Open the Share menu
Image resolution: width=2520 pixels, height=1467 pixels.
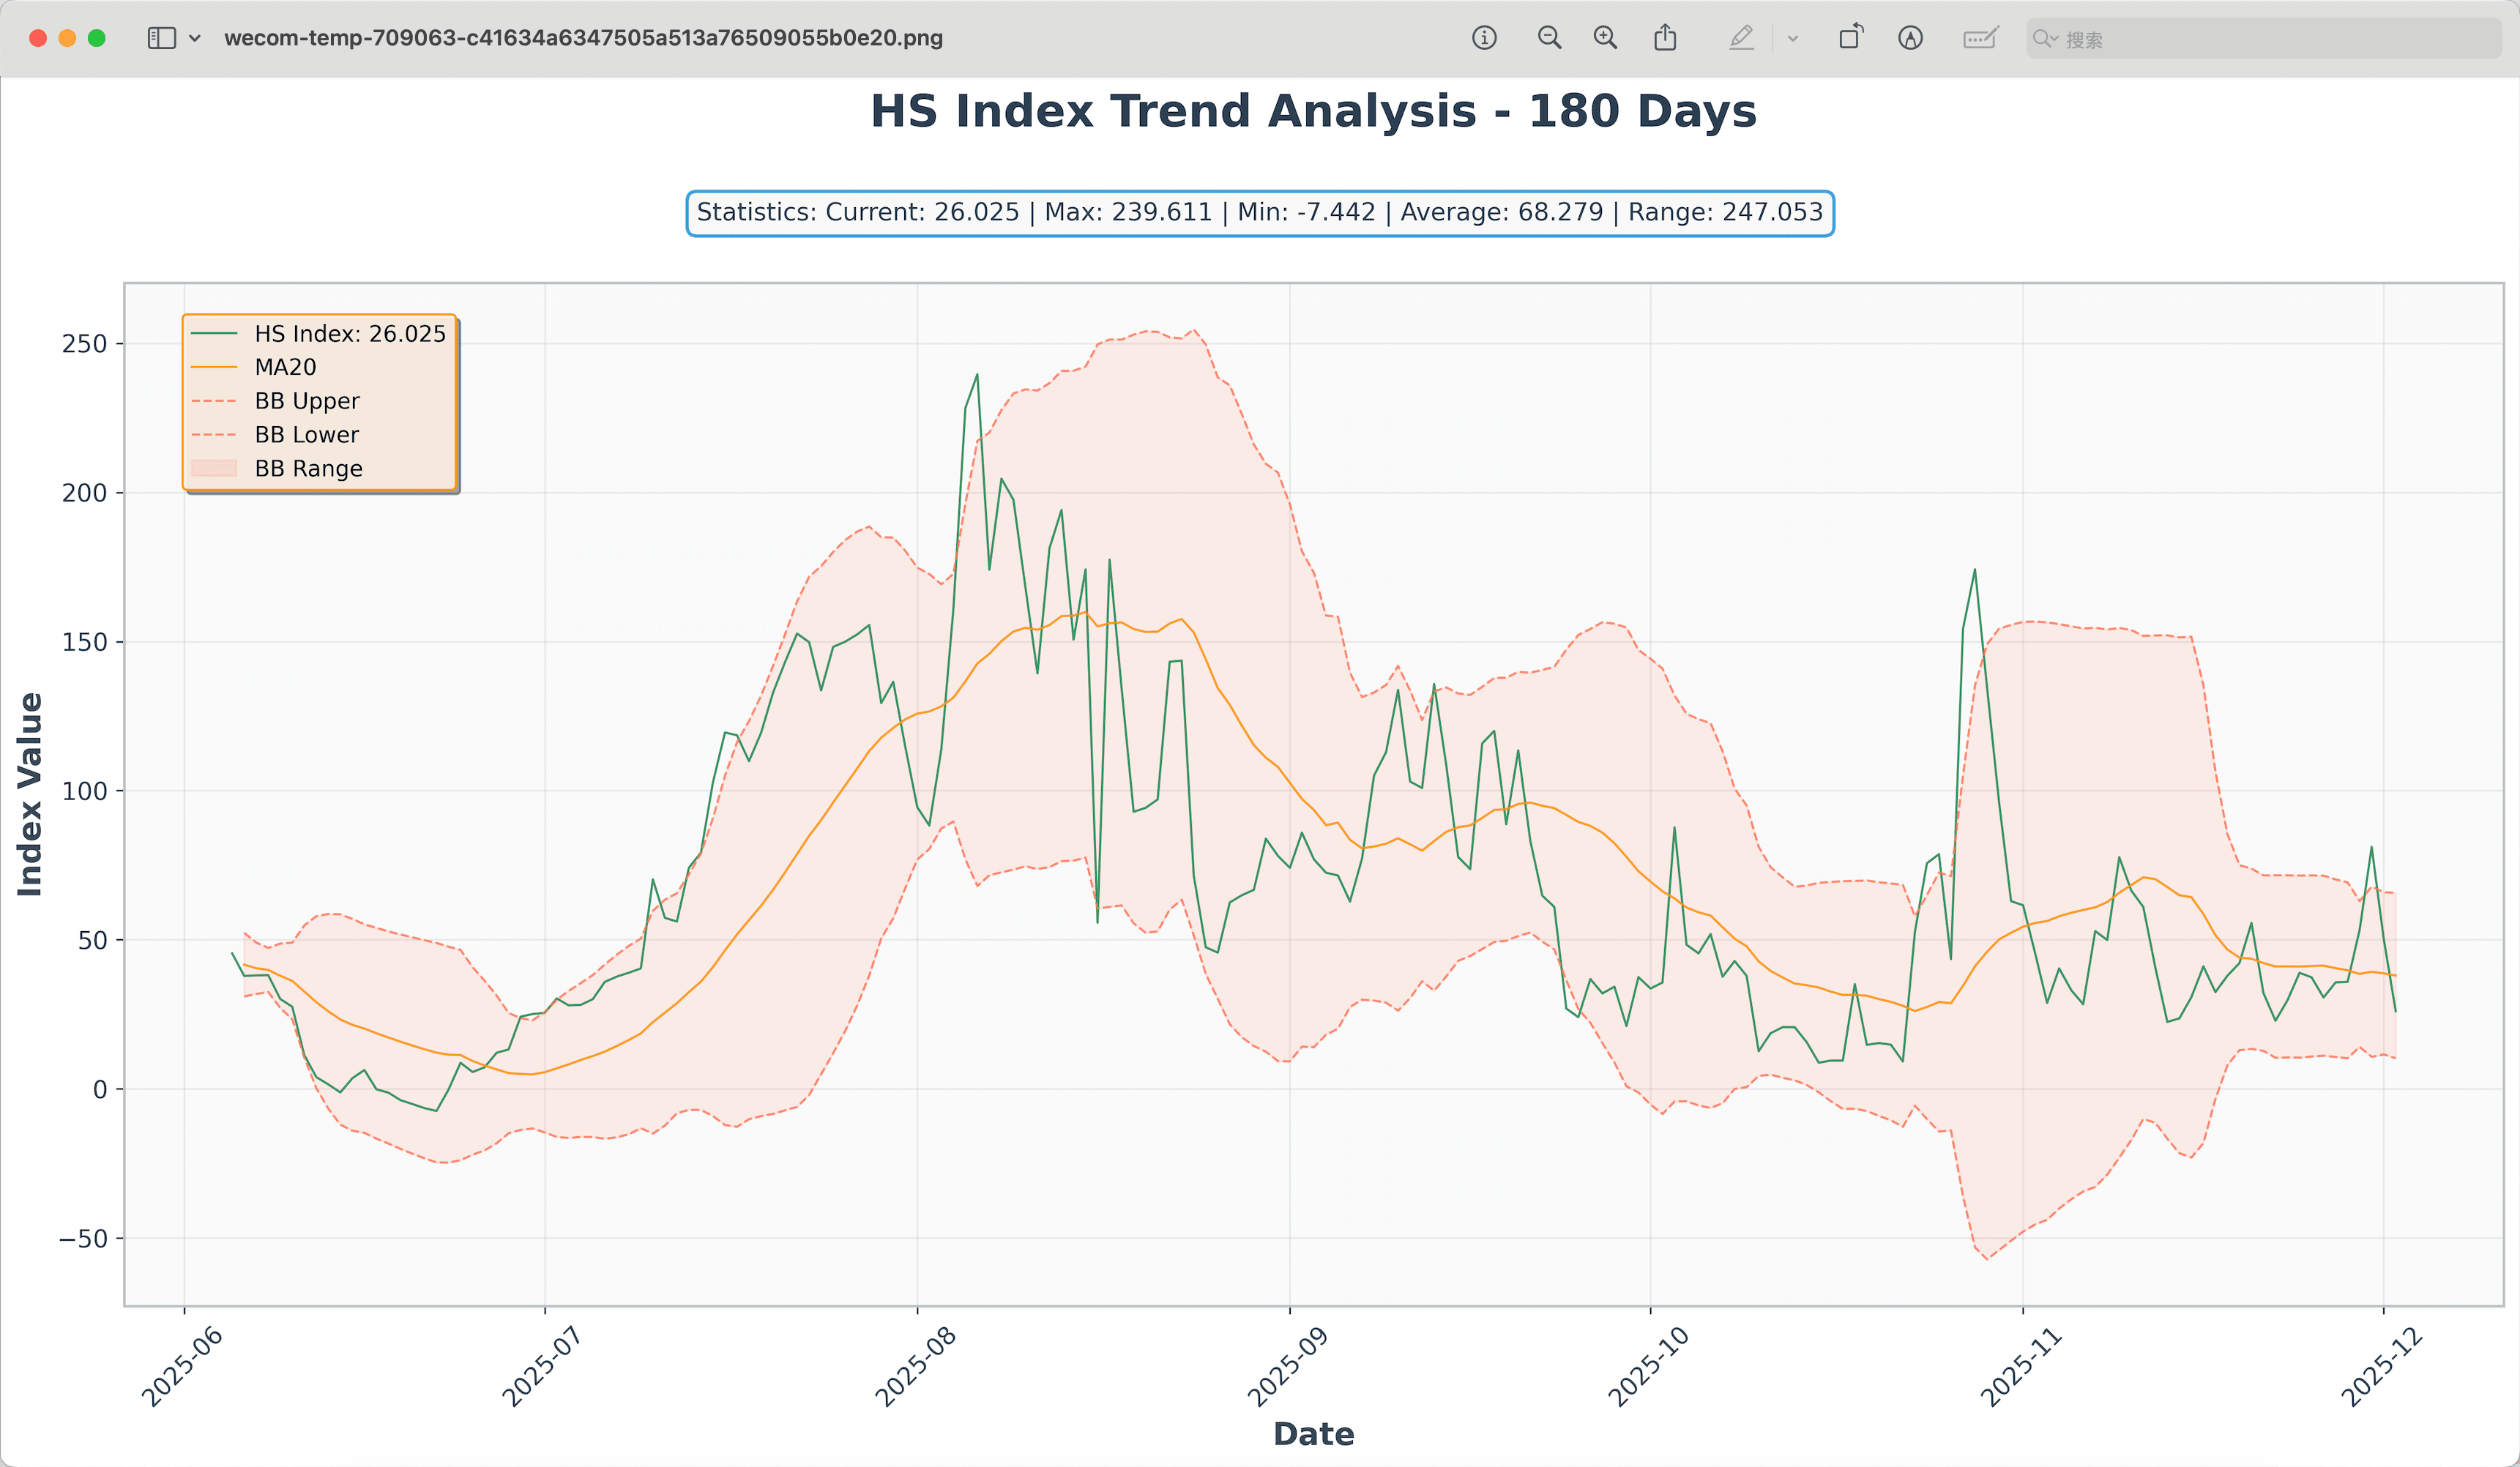[1665, 38]
